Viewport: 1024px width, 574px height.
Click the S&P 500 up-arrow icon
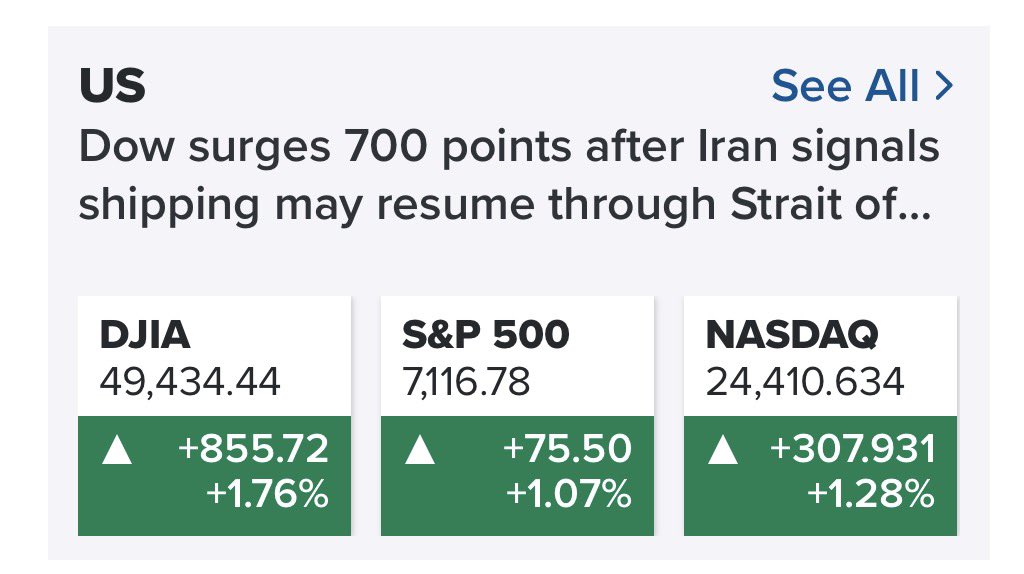[x=419, y=451]
